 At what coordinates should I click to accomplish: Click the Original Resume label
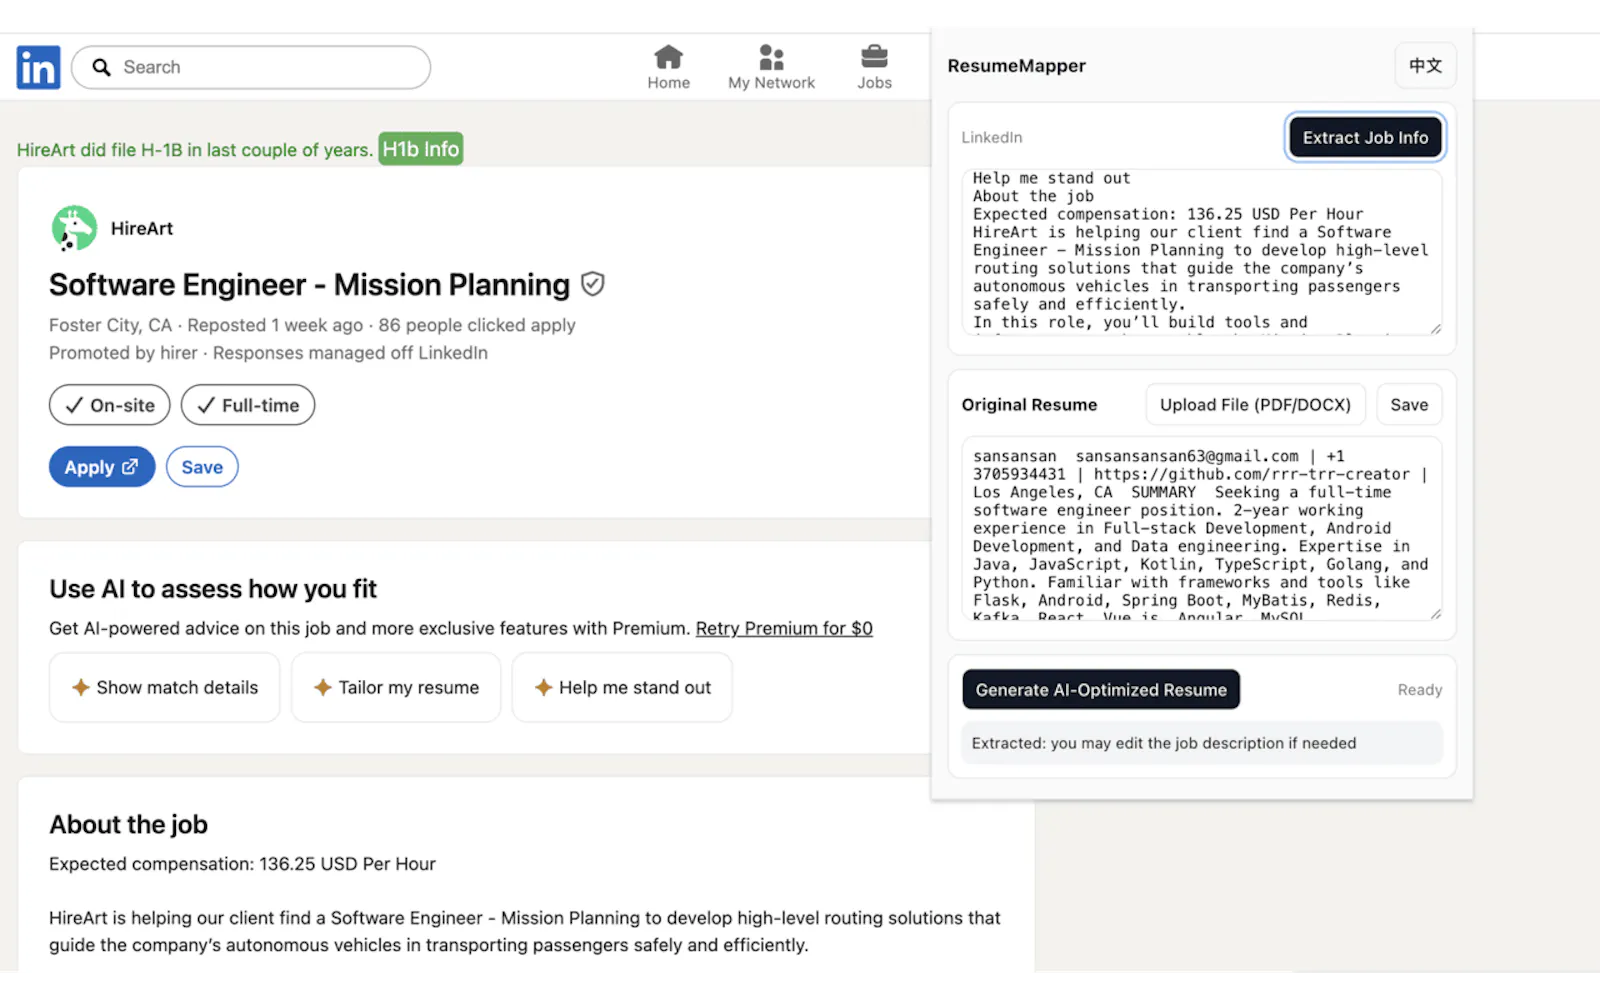(1029, 405)
